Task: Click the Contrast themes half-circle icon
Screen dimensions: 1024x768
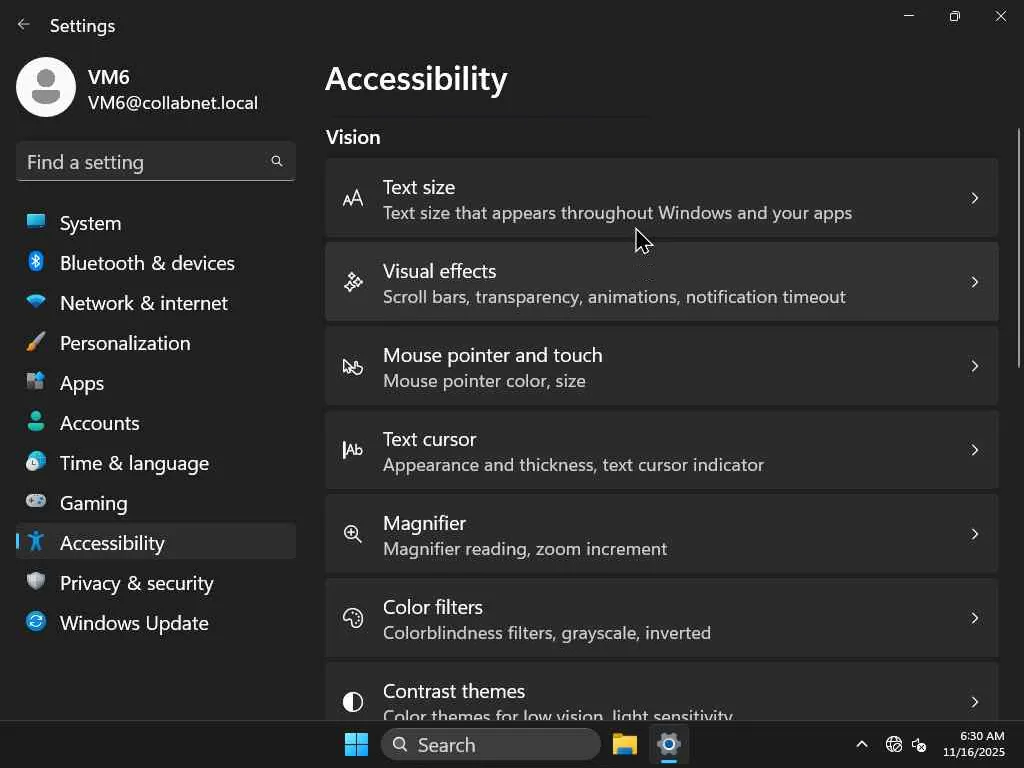Action: coord(353,702)
